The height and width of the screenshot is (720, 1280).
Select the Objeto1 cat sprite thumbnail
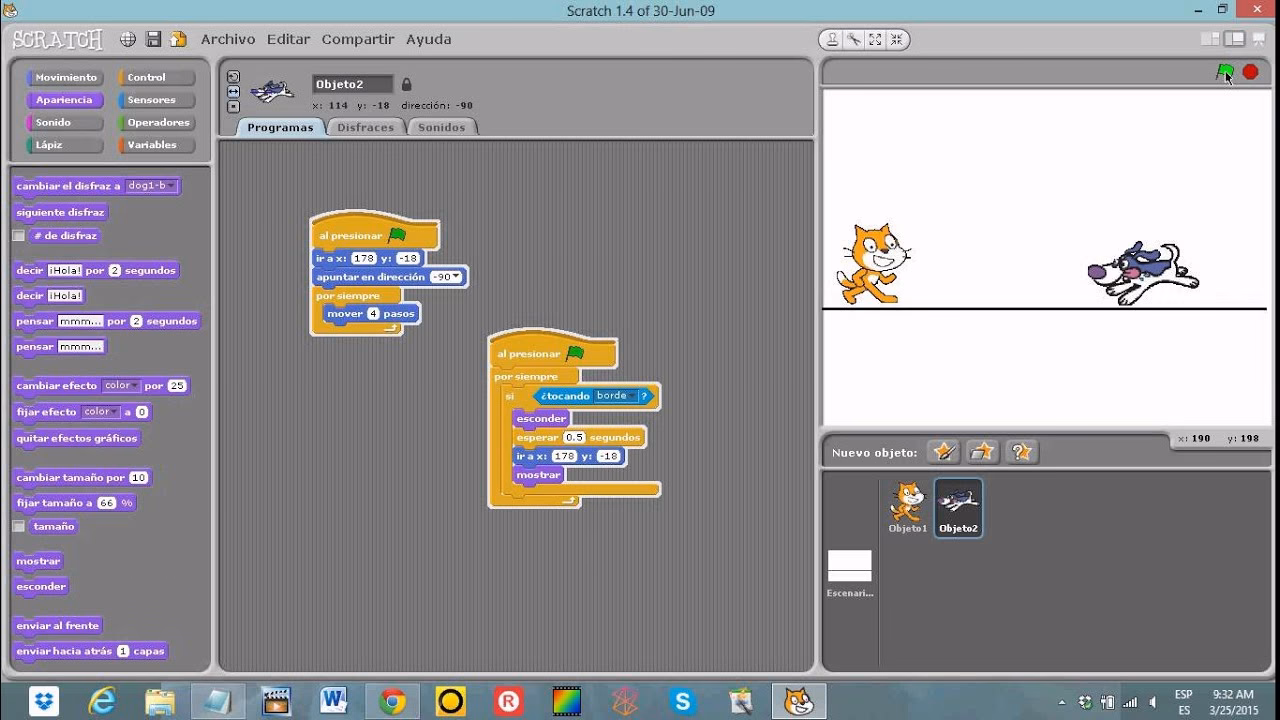point(908,508)
